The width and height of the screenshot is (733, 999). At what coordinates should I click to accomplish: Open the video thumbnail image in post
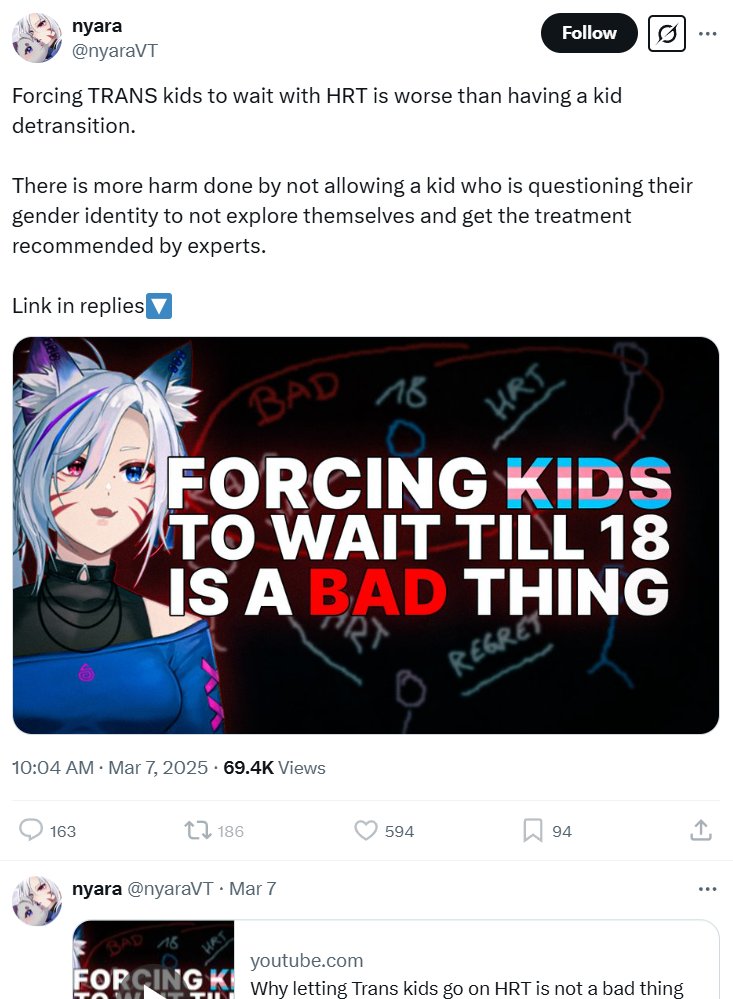click(366, 535)
